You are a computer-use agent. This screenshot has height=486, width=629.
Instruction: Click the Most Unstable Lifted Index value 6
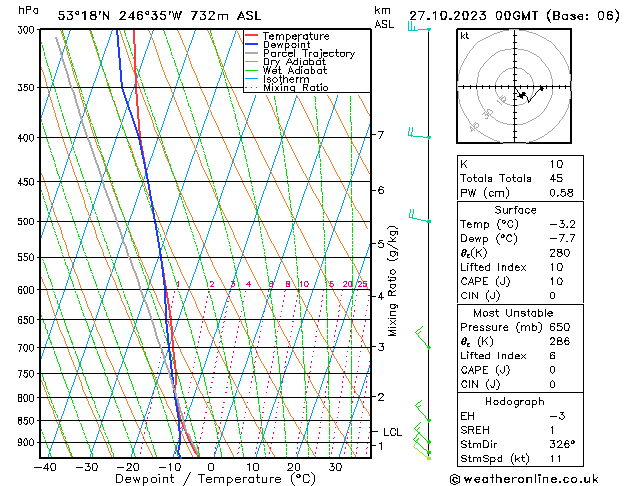pos(553,356)
